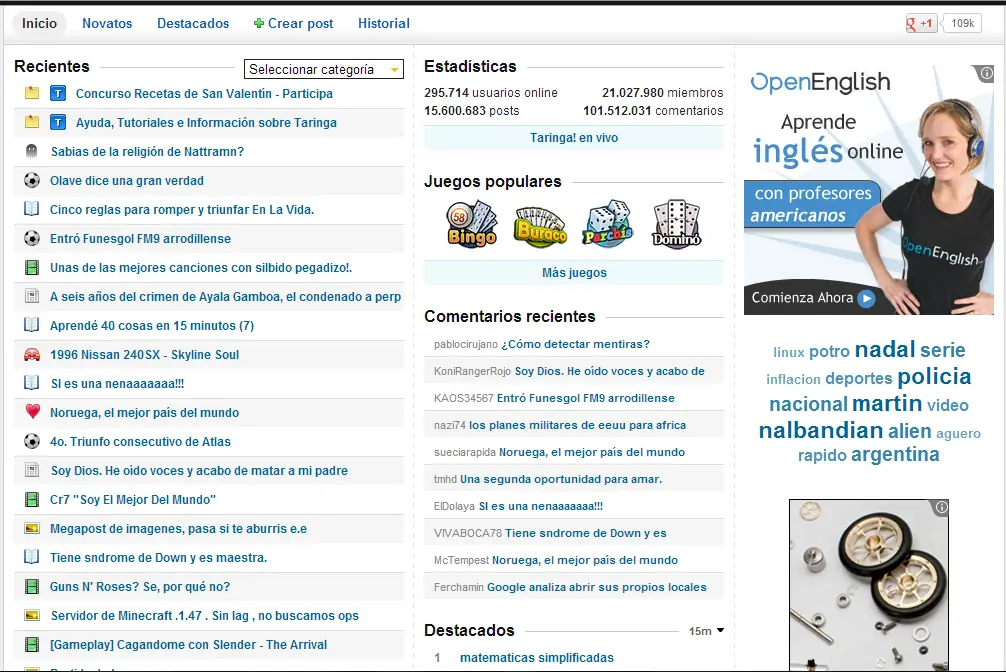
Task: Click film icon beside Gameplay Slender post
Action: (x=31, y=644)
